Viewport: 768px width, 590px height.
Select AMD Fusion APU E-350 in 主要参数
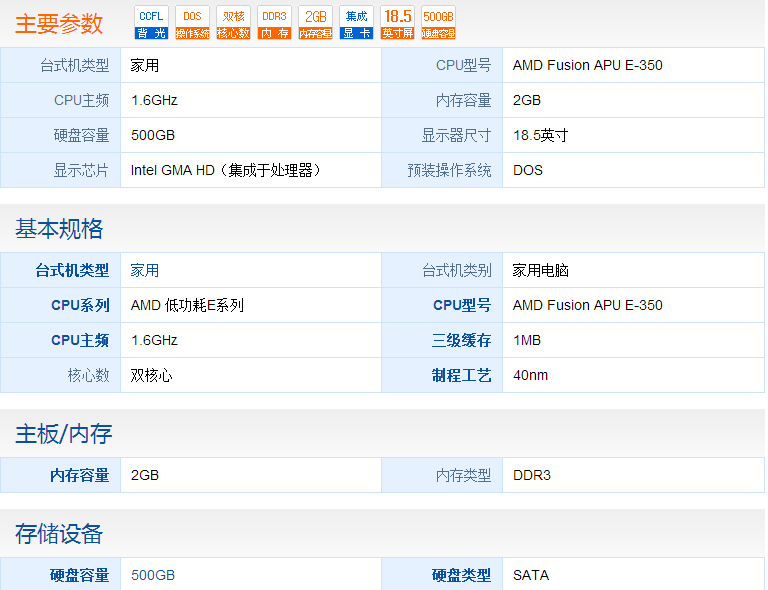point(587,66)
